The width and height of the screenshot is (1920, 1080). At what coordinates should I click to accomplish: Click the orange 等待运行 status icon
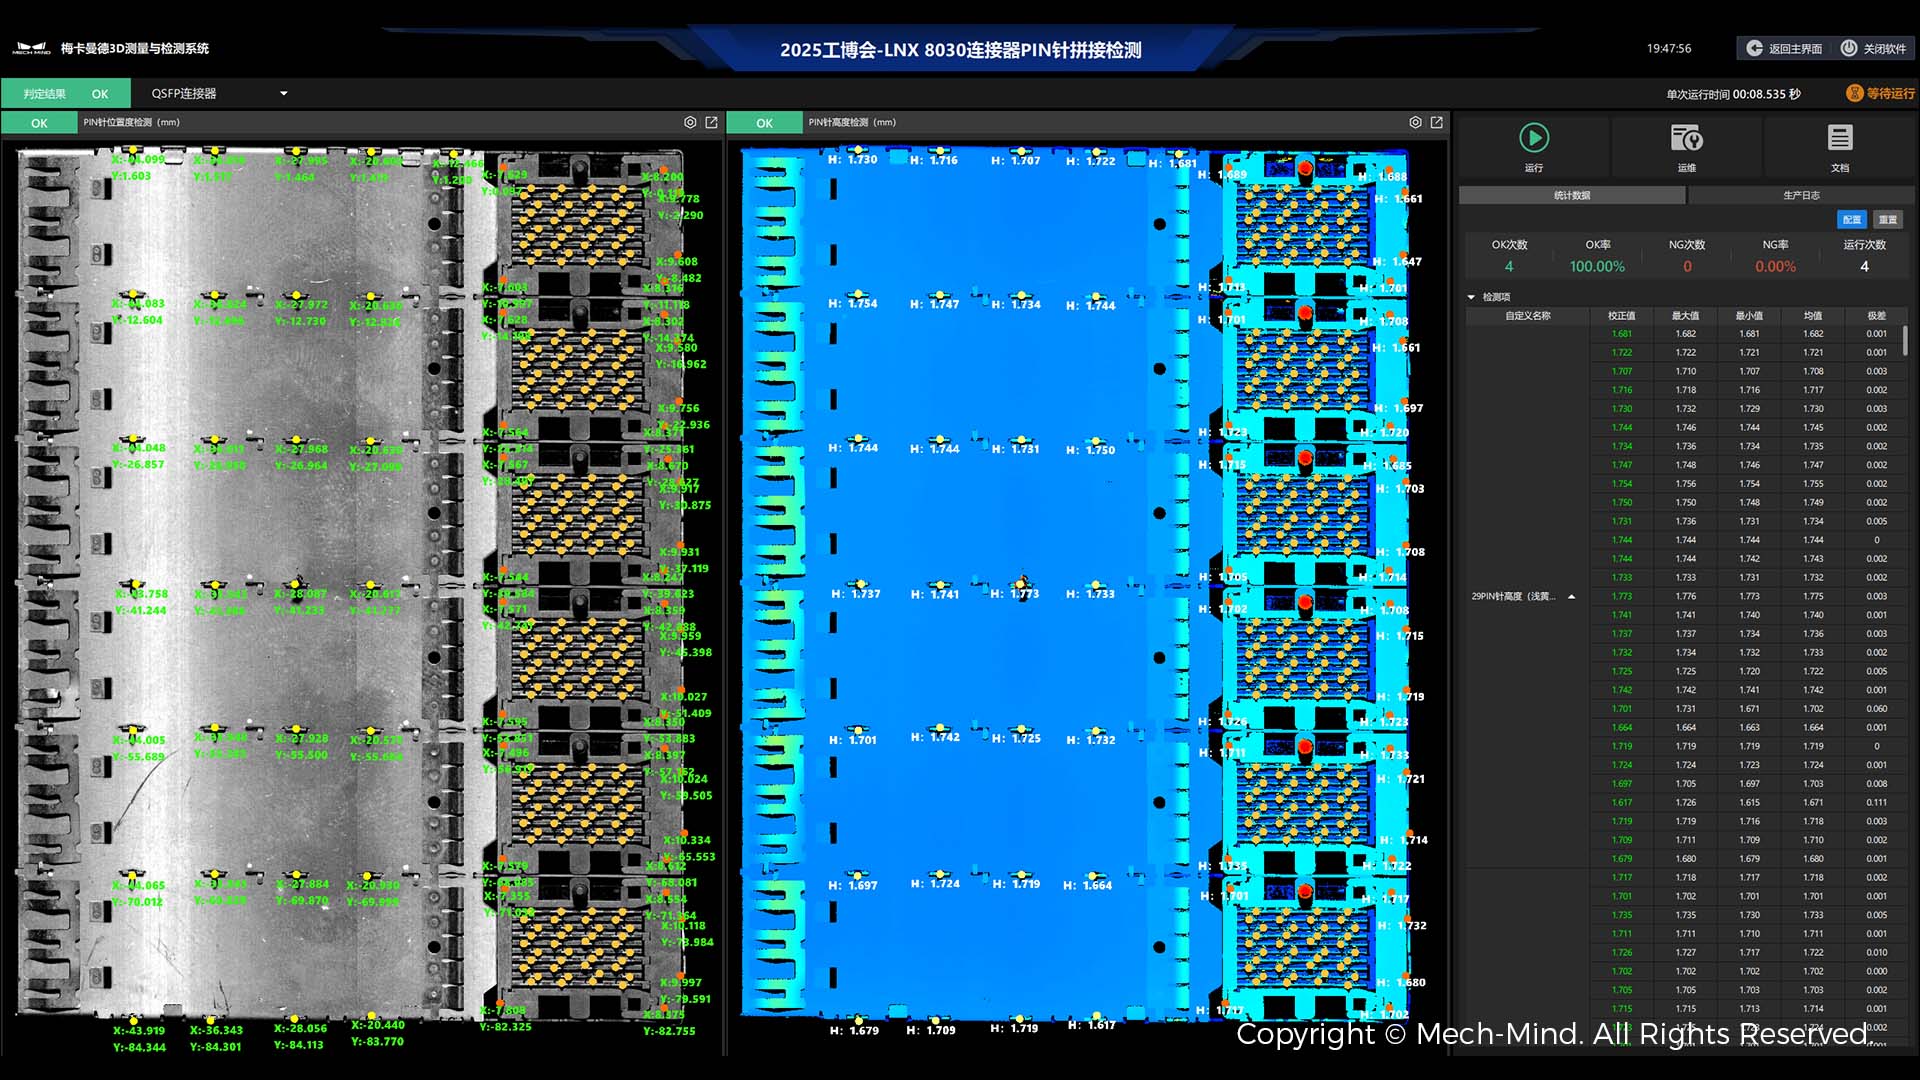click(1854, 93)
